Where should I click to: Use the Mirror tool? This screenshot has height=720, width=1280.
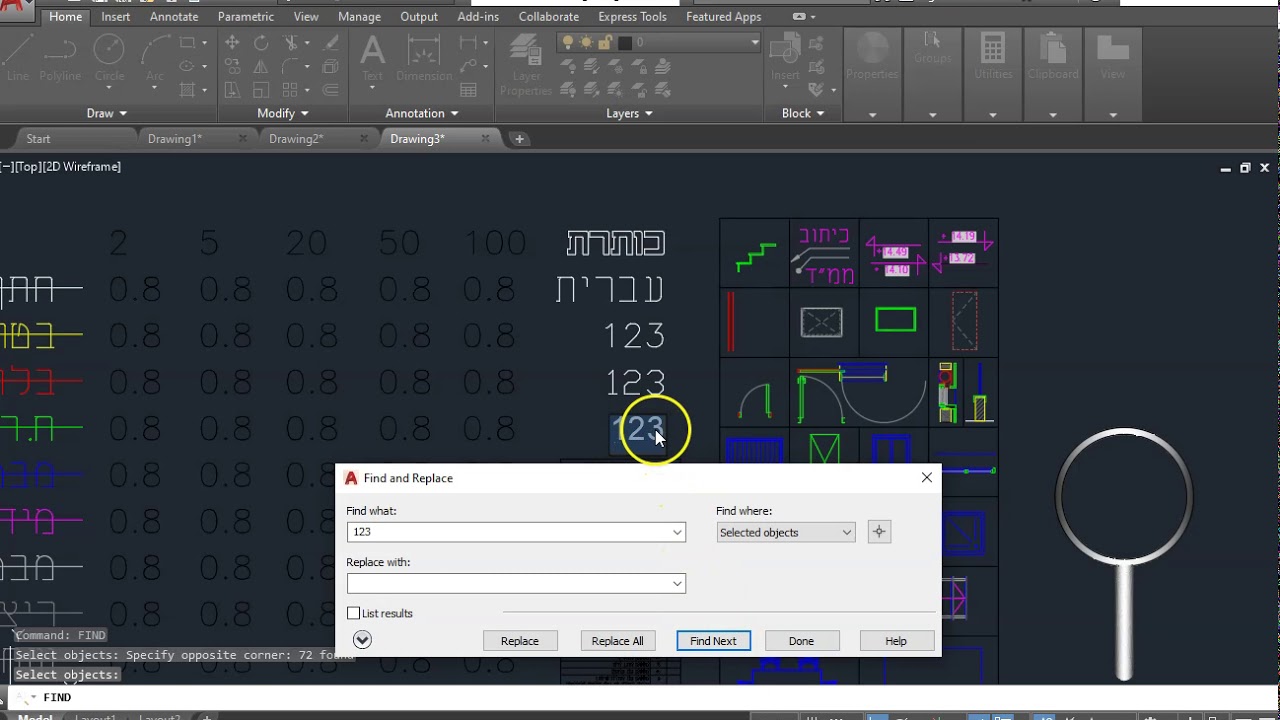tap(261, 66)
